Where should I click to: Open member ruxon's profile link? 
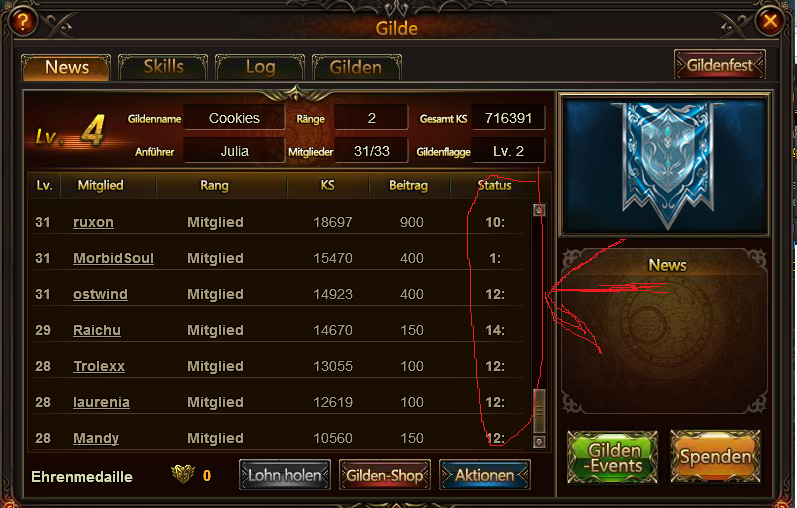click(94, 222)
